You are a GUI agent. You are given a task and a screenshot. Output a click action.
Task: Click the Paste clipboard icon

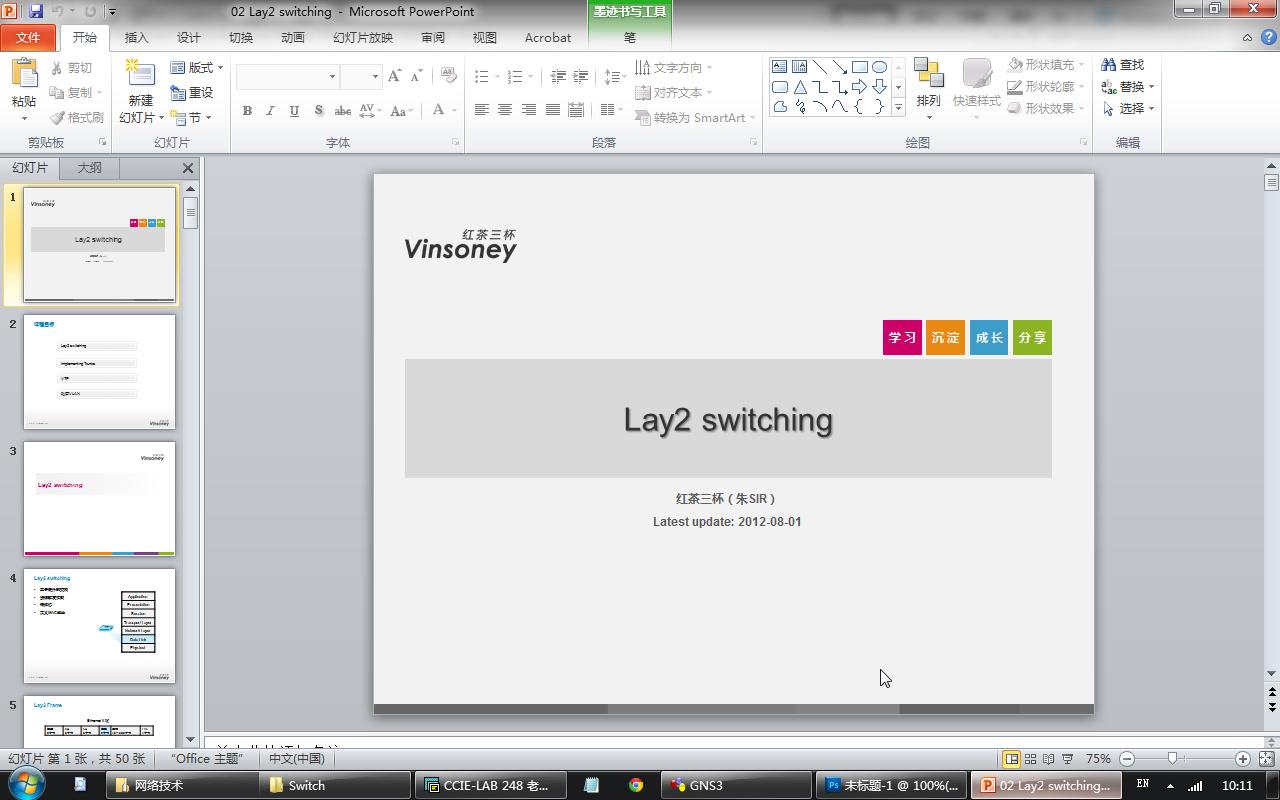coord(24,74)
